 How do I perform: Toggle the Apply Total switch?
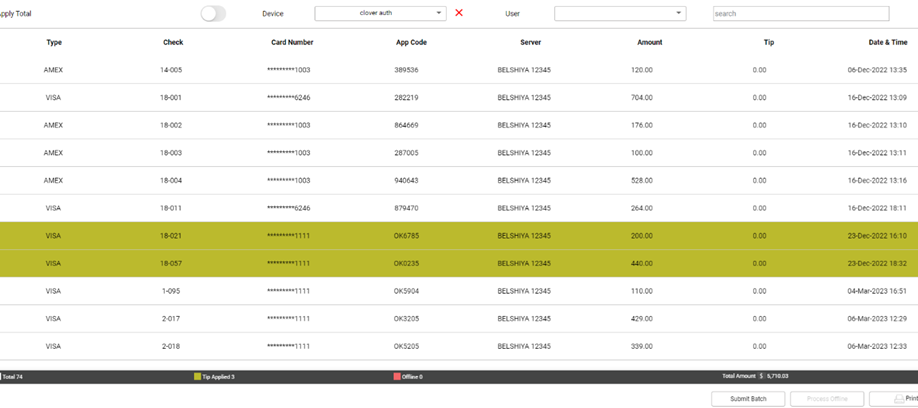click(x=213, y=14)
